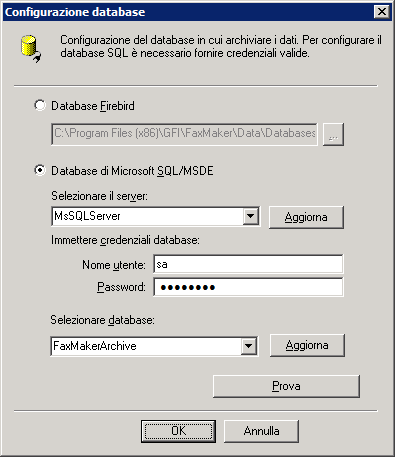The image size is (395, 457).
Task: Select Database di Microsoft SQL/MSDE option
Action: coord(40,171)
